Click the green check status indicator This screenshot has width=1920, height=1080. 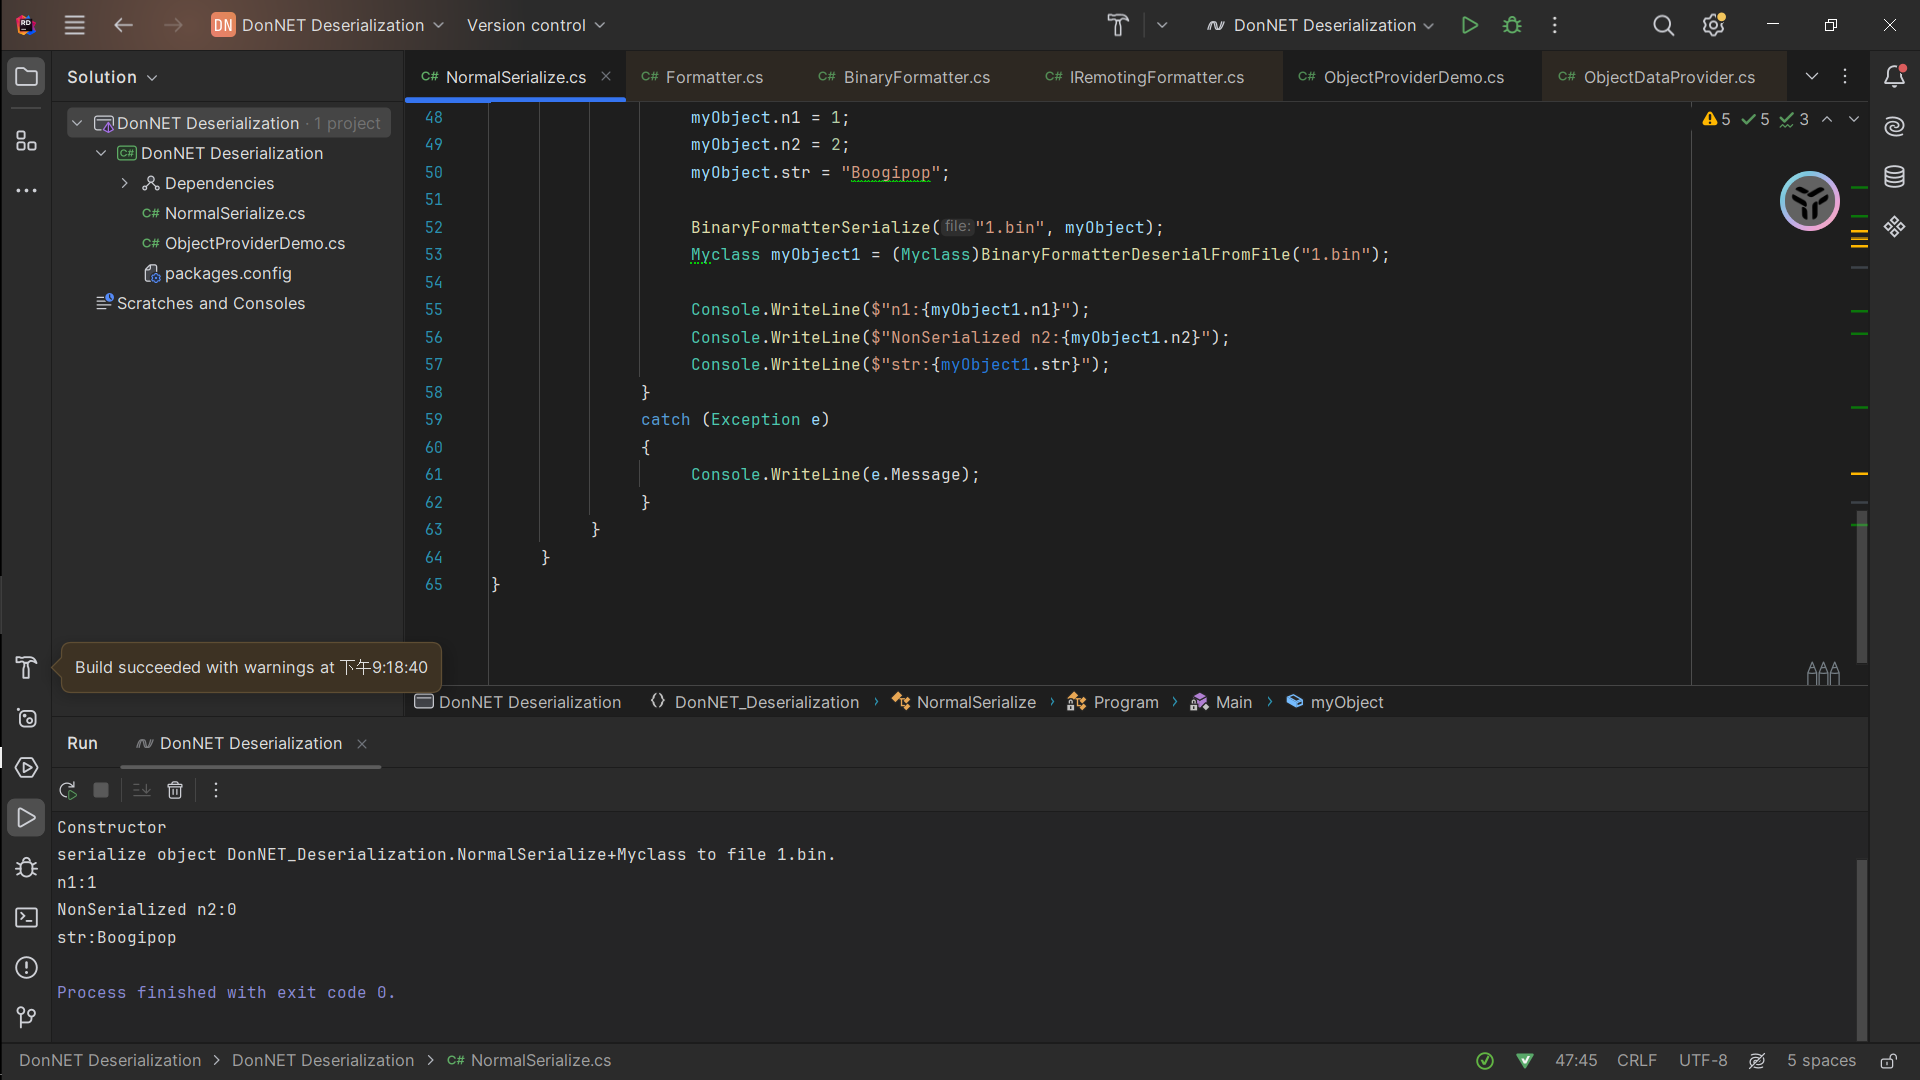point(1485,1061)
